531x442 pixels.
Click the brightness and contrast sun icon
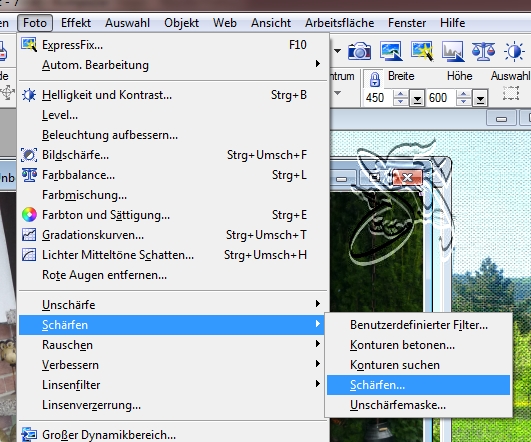tap(514, 51)
